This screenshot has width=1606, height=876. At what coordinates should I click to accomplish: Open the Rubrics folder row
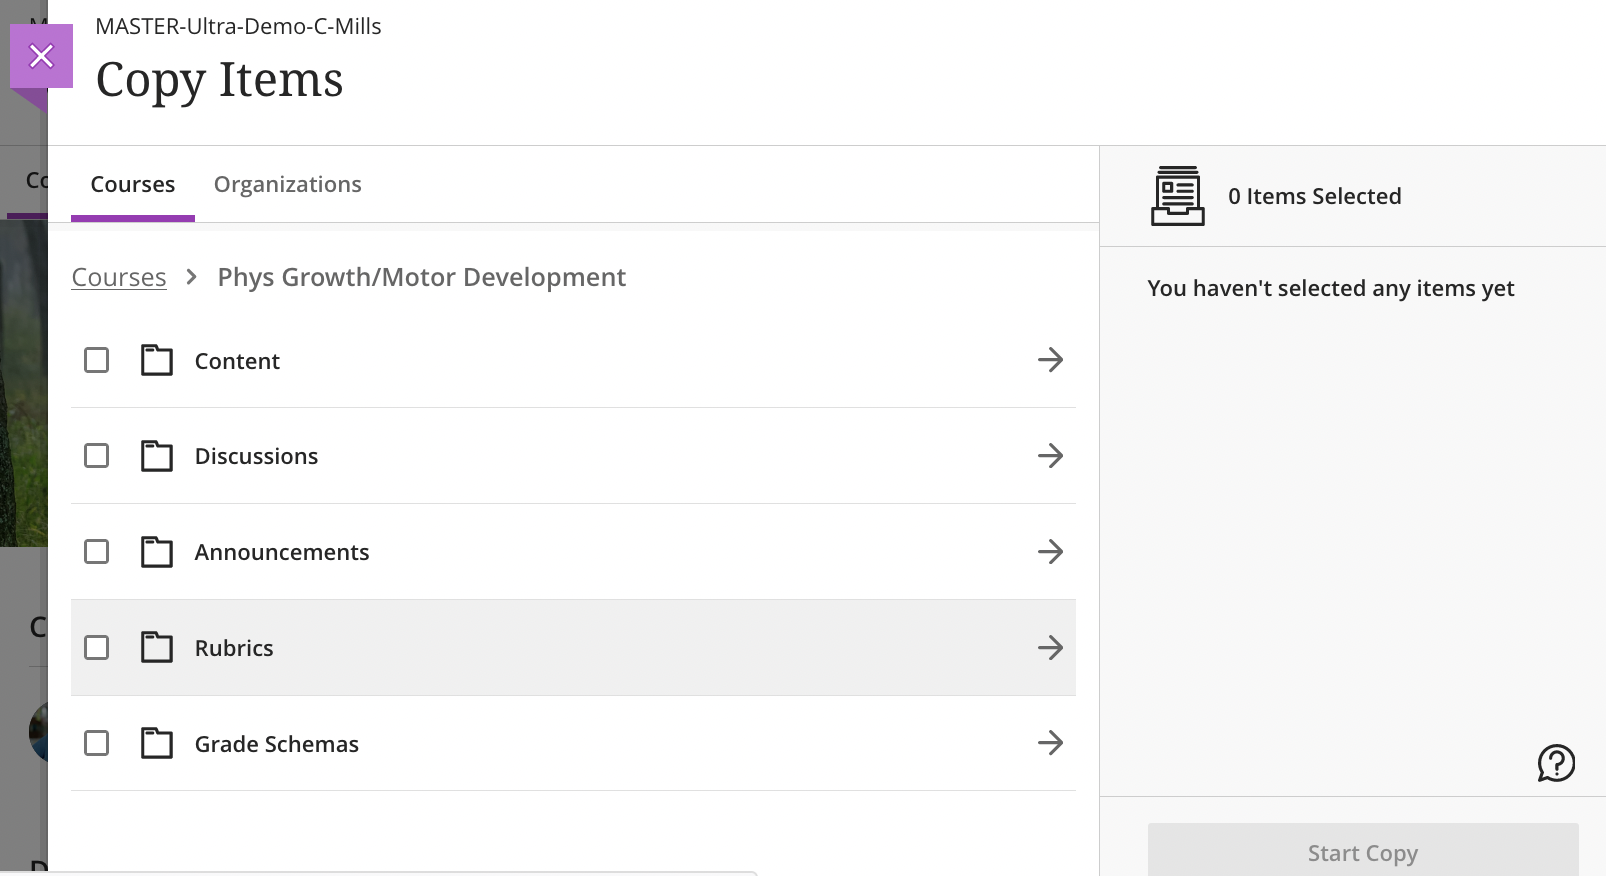tap(234, 648)
